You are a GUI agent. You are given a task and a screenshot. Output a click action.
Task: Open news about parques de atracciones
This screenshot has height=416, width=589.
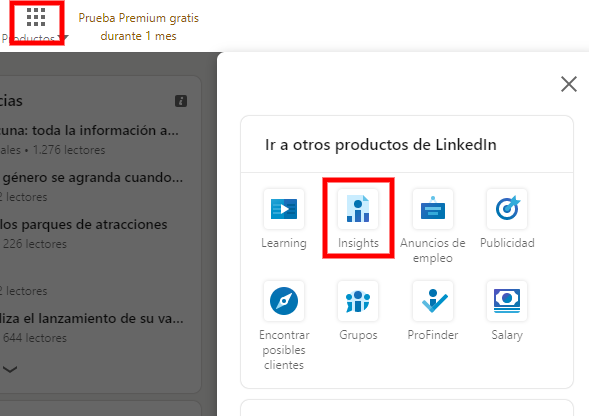click(x=83, y=224)
